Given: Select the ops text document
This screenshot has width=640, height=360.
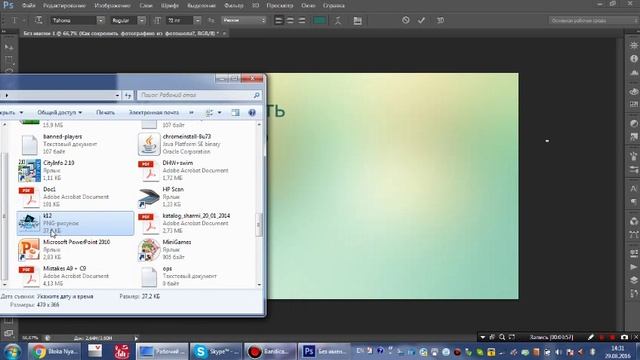Looking at the screenshot, I should [x=194, y=276].
